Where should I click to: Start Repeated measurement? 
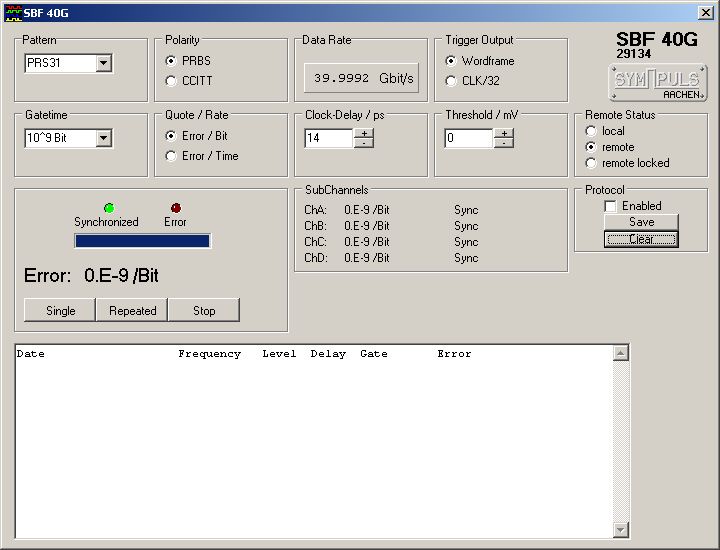click(x=132, y=310)
